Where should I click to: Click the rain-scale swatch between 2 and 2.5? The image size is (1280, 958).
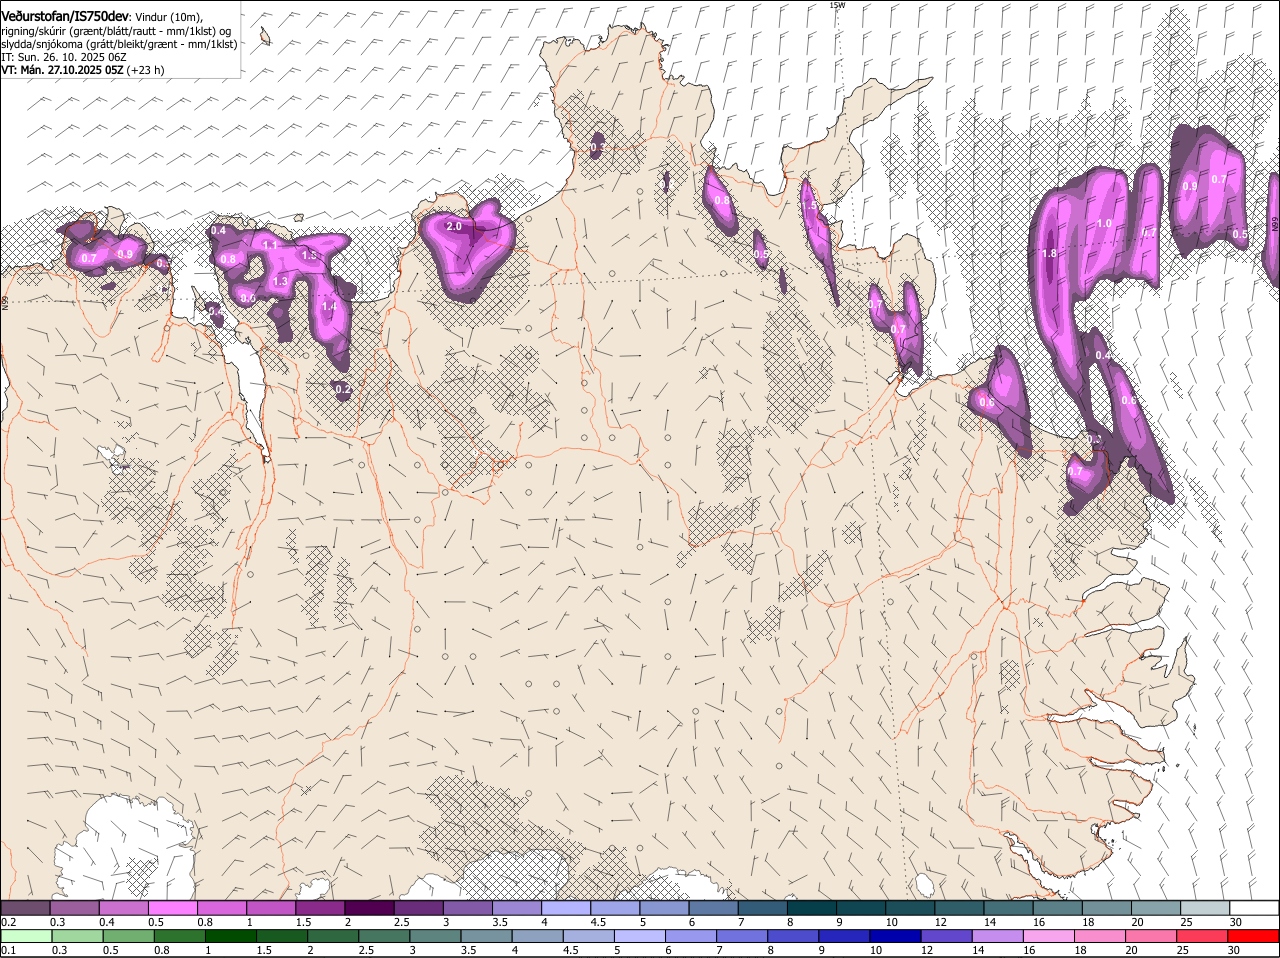(333, 936)
